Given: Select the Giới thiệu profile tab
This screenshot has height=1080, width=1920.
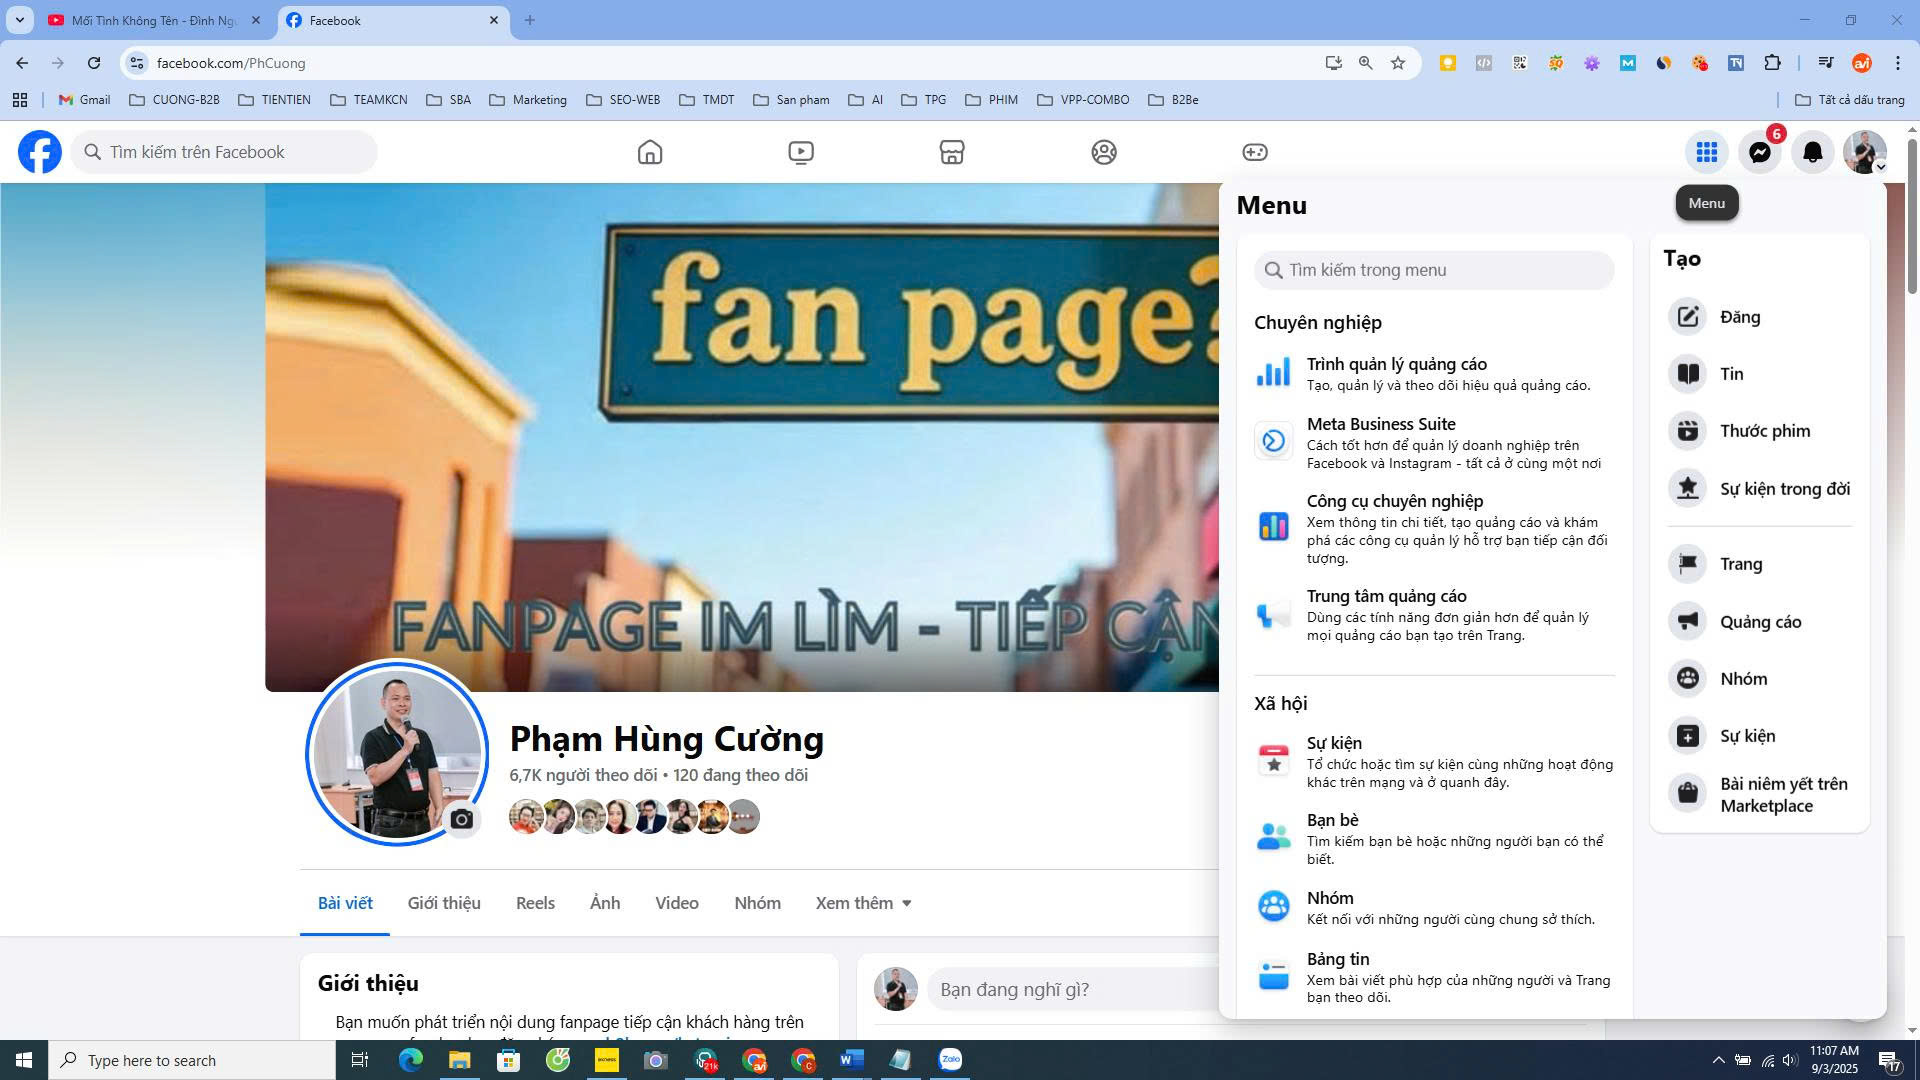Looking at the screenshot, I should click(444, 903).
